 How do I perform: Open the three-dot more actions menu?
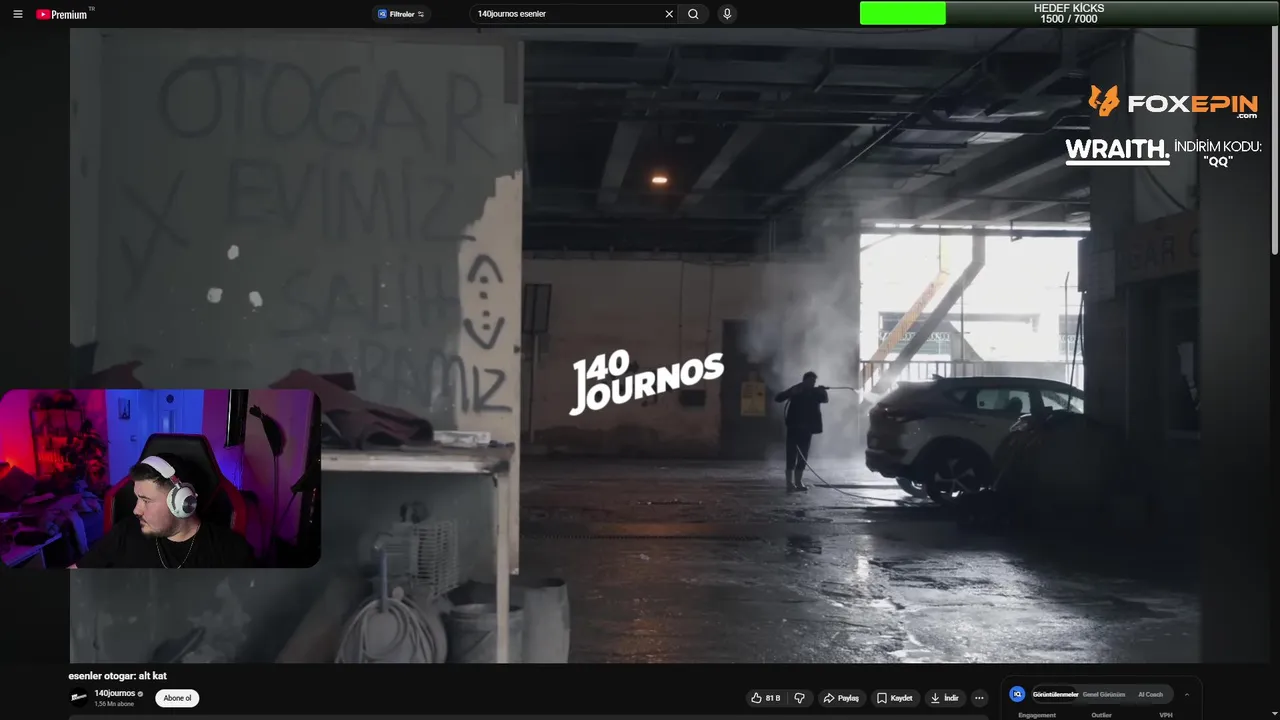pyautogui.click(x=979, y=698)
